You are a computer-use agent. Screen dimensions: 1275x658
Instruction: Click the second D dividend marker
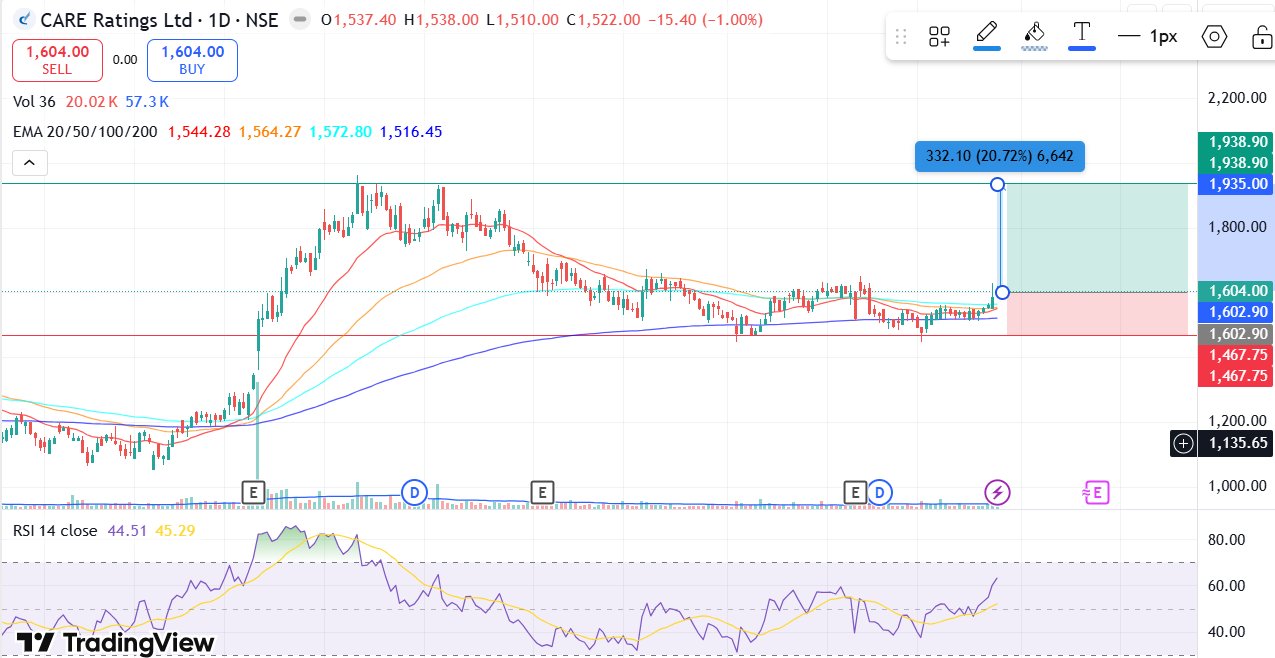click(879, 491)
